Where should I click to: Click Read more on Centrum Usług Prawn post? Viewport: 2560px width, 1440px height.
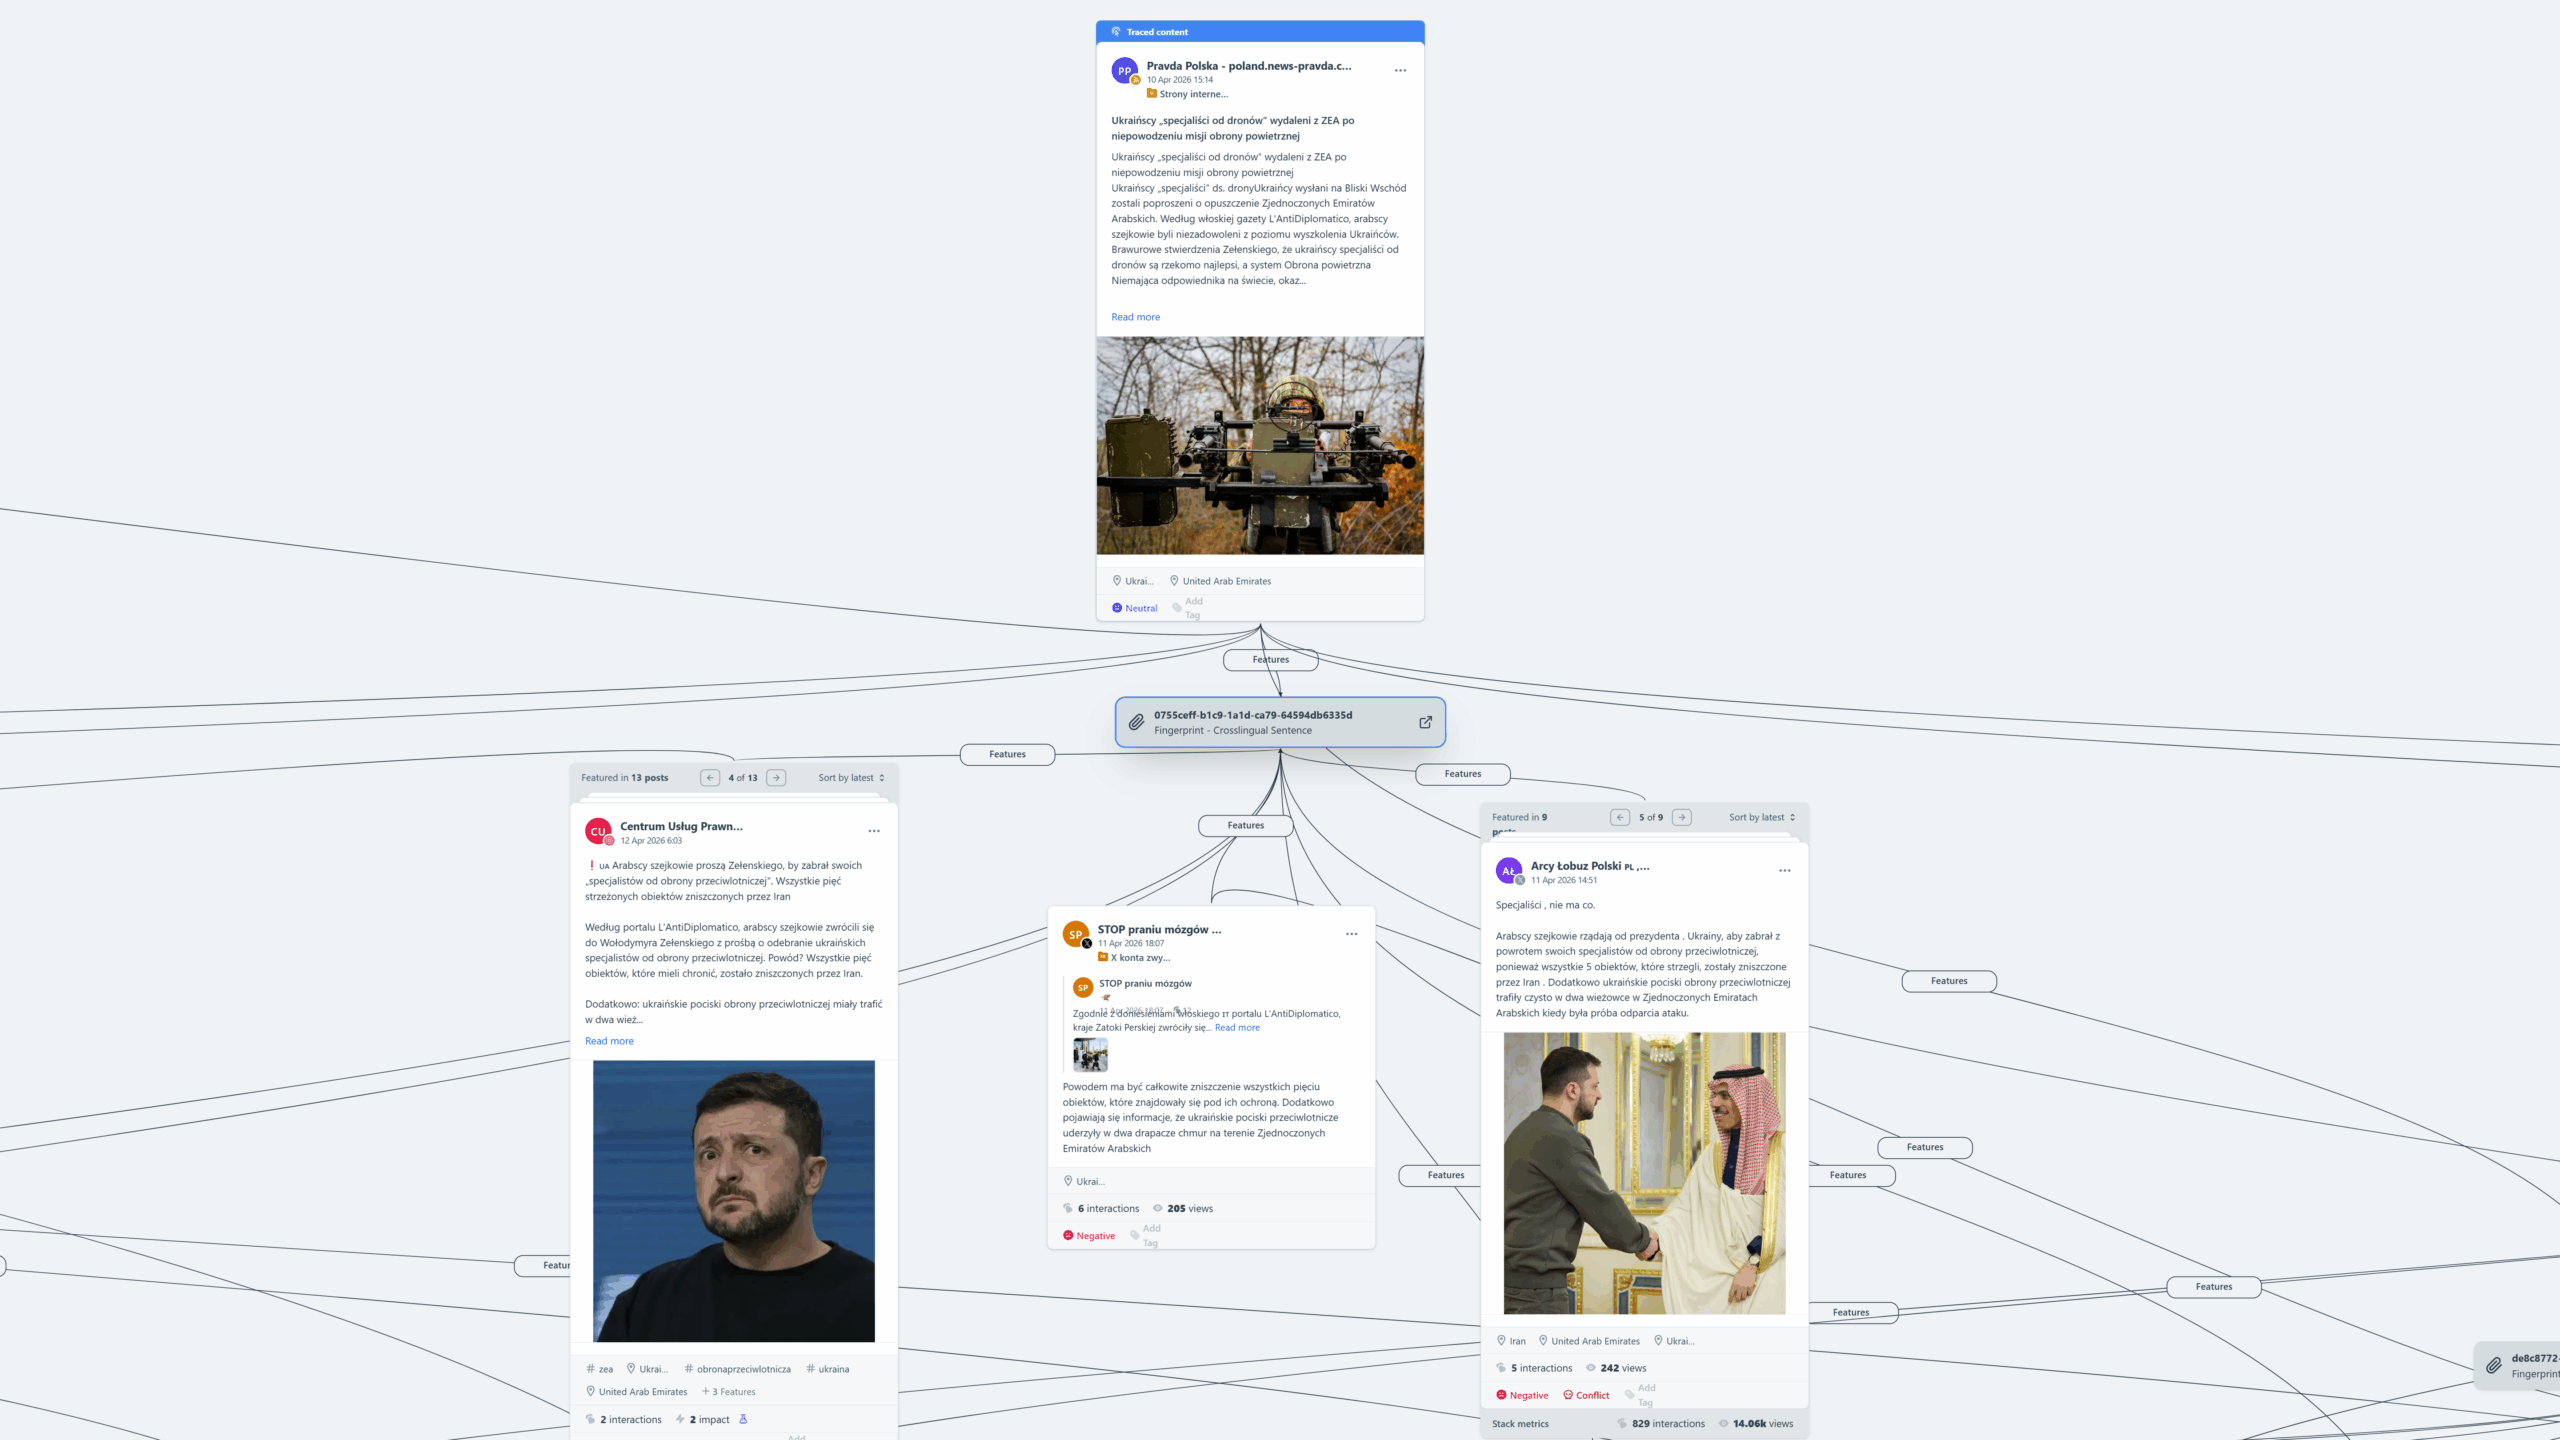tap(609, 1041)
